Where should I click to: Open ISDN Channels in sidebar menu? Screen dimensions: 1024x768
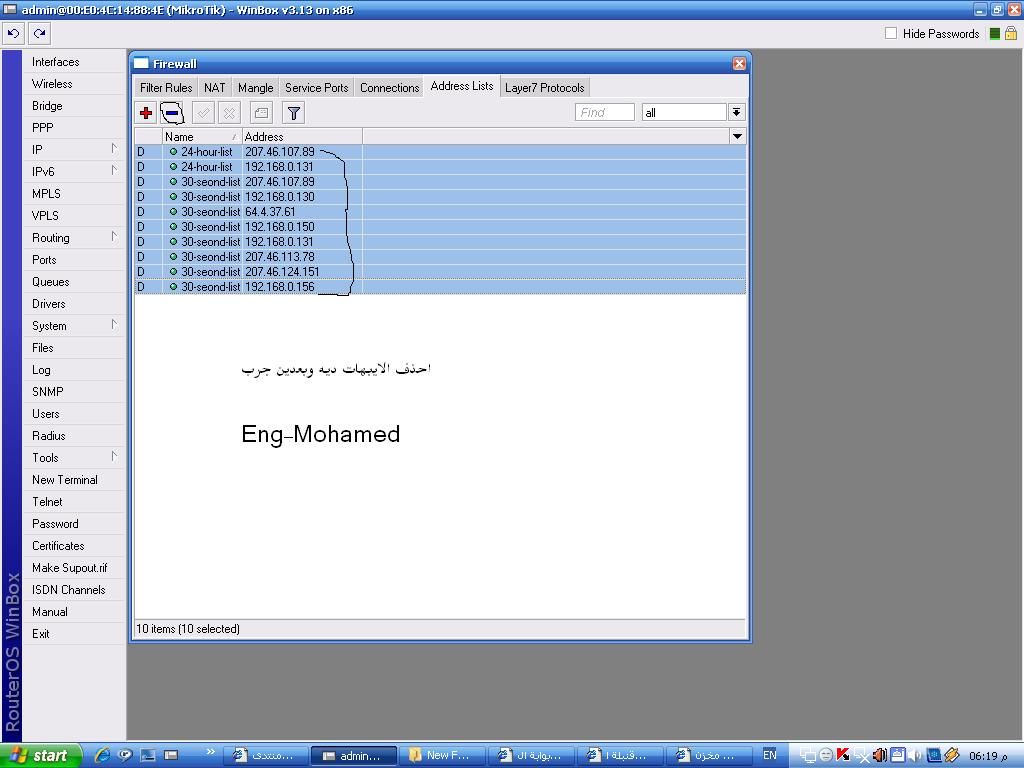pyautogui.click(x=73, y=590)
